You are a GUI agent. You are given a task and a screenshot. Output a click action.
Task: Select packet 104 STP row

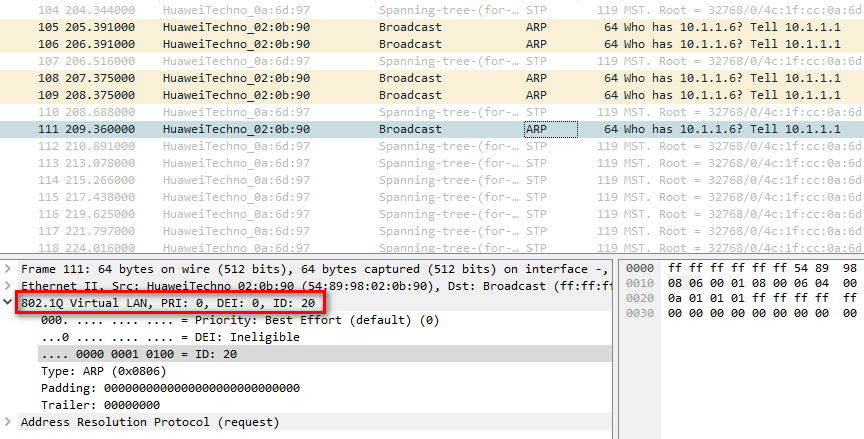(432, 10)
